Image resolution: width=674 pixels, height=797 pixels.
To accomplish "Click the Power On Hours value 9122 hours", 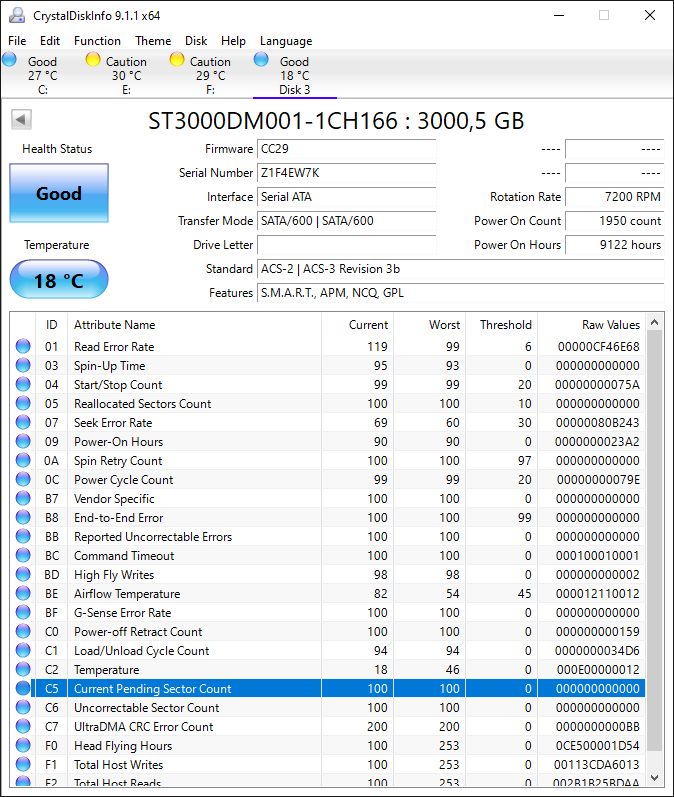I will [x=615, y=244].
